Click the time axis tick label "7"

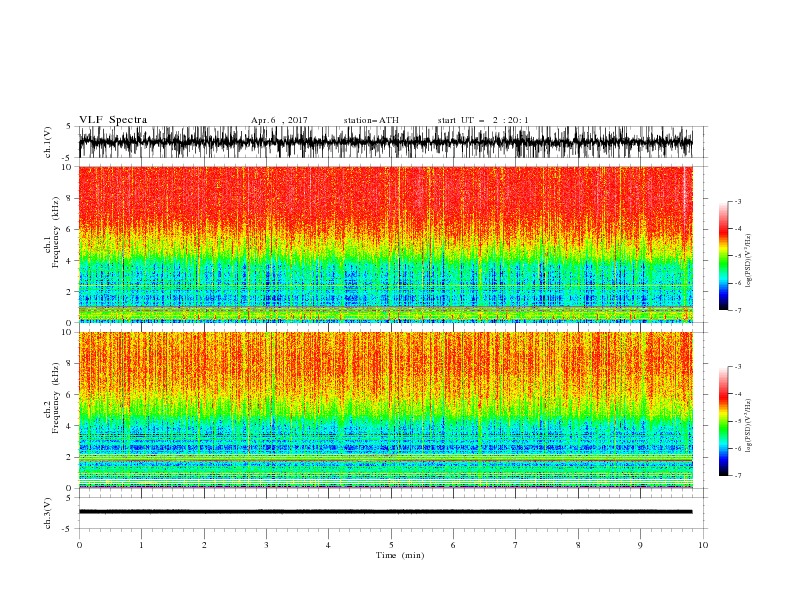click(x=516, y=545)
